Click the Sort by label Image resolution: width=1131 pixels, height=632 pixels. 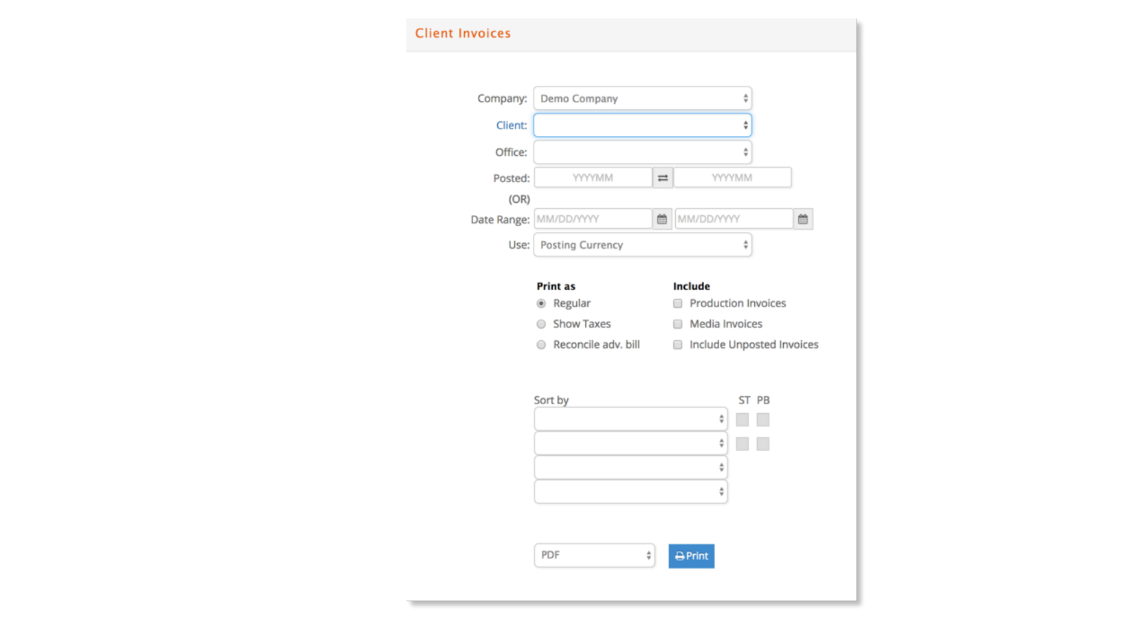pyautogui.click(x=551, y=400)
